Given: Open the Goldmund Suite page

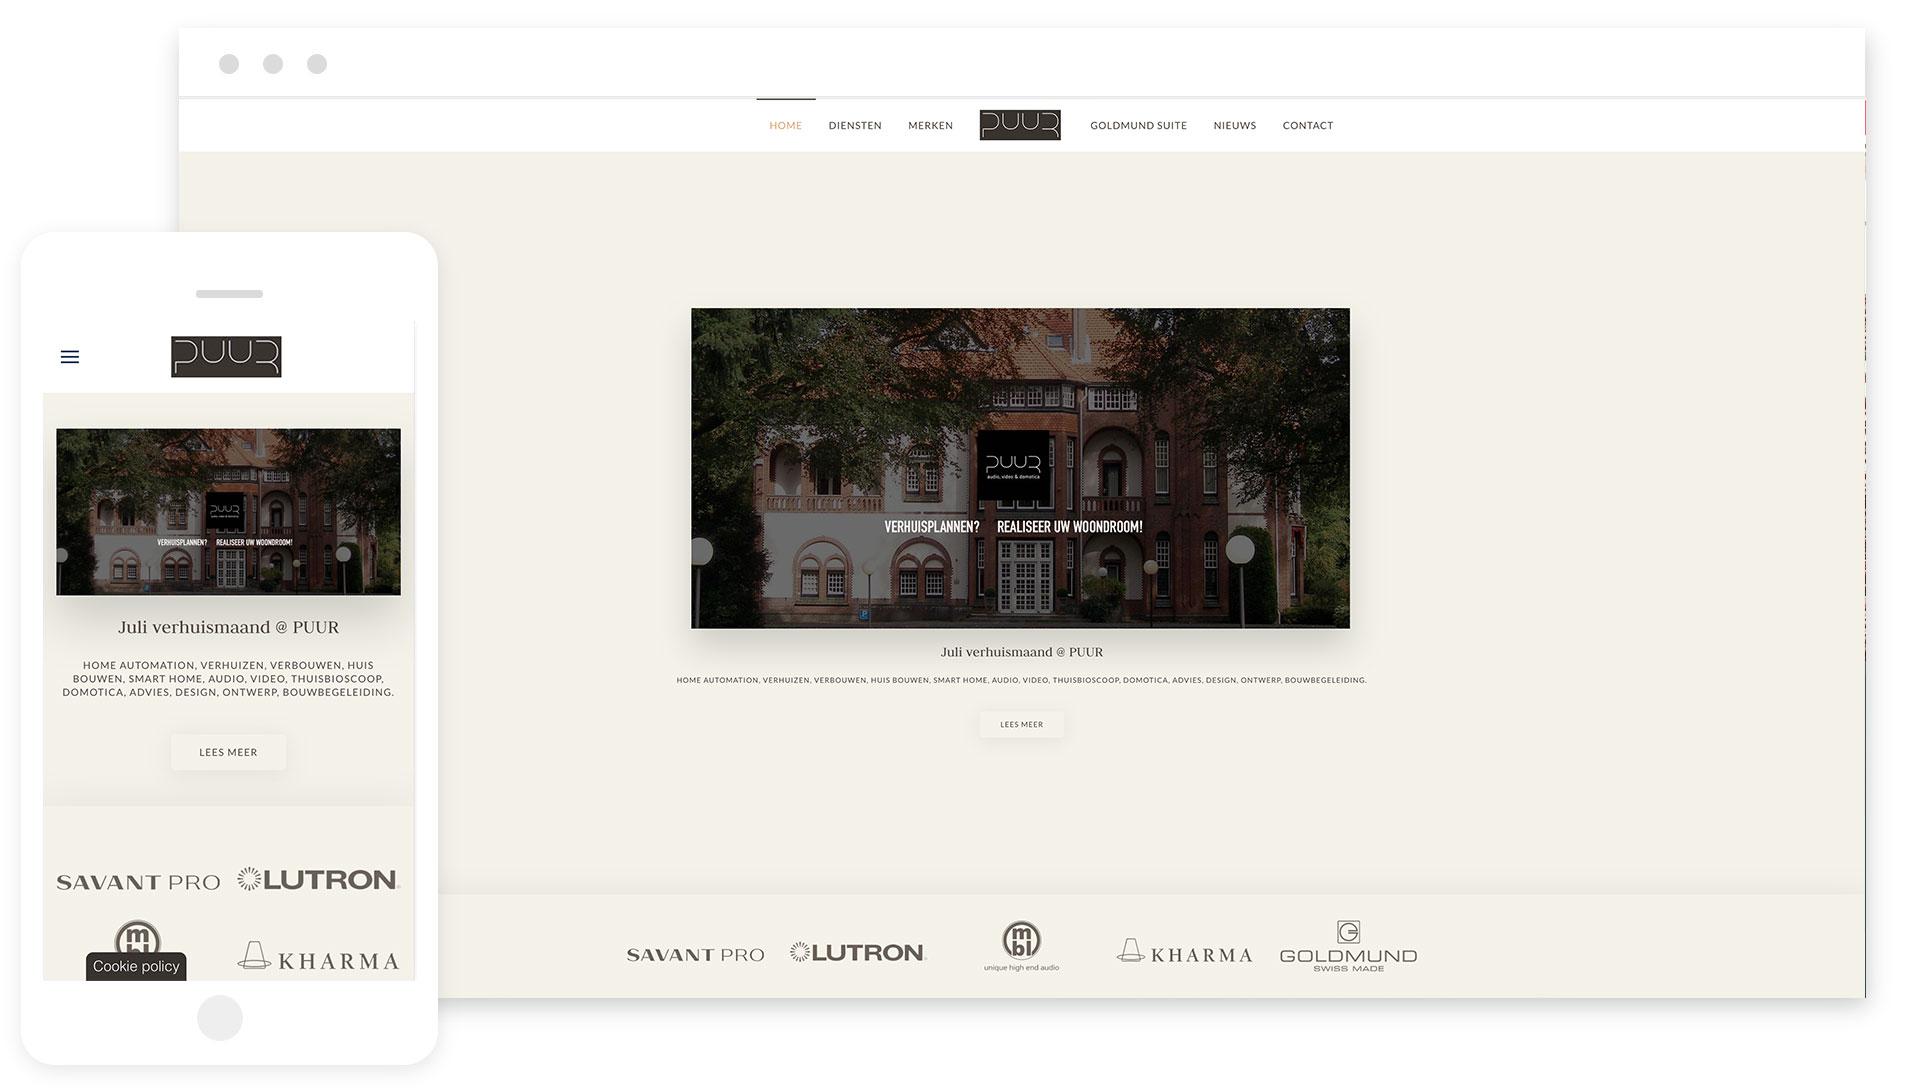Looking at the screenshot, I should coord(1138,126).
